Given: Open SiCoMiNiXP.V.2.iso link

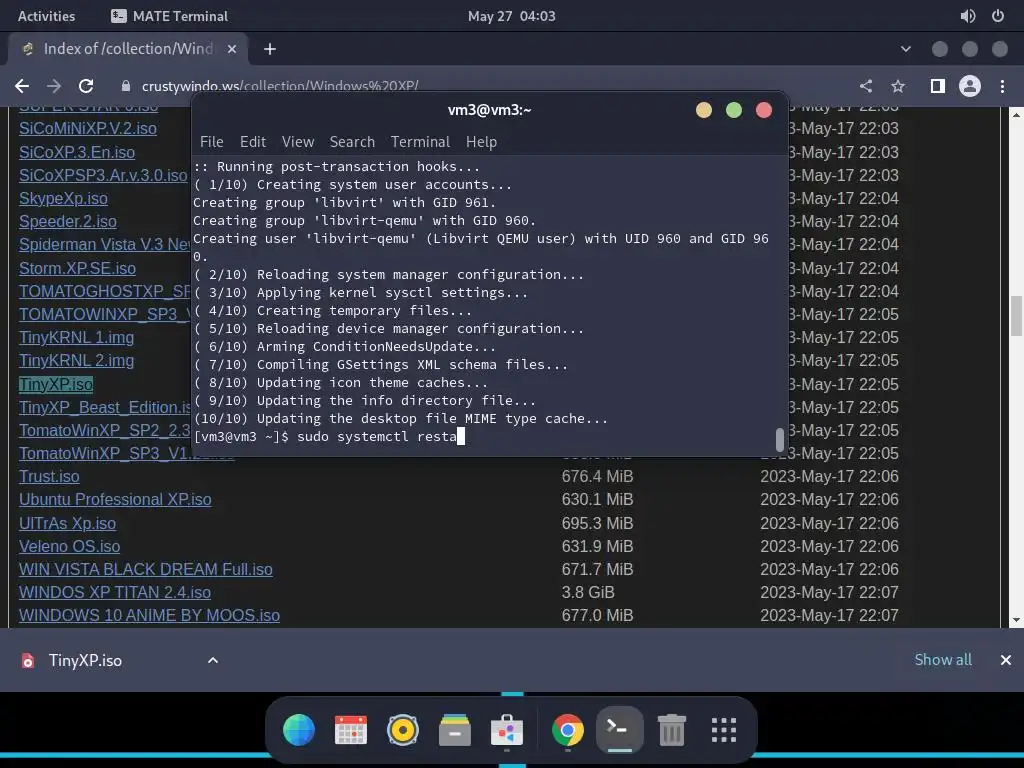Looking at the screenshot, I should (88, 129).
